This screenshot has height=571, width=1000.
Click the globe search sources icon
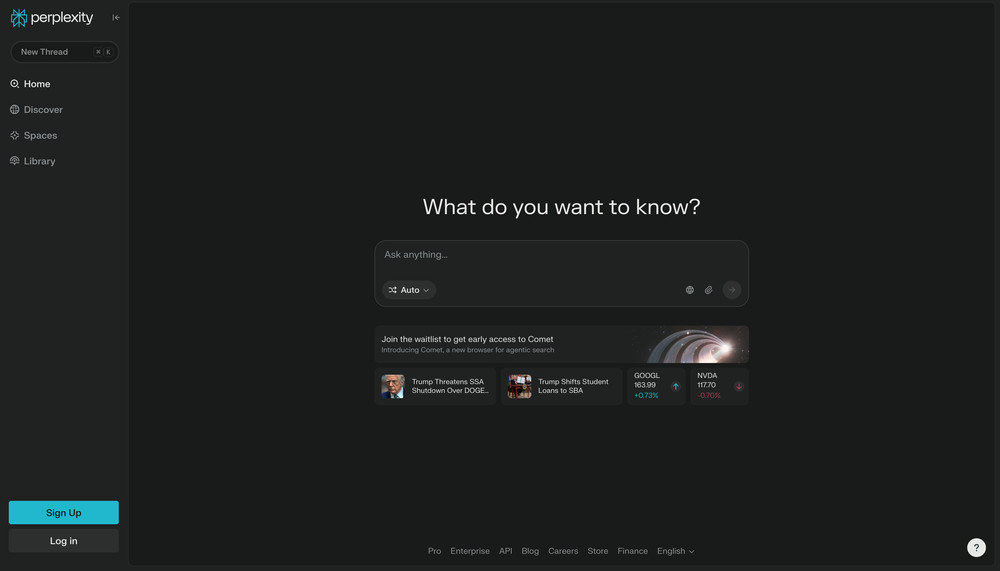[x=689, y=290]
